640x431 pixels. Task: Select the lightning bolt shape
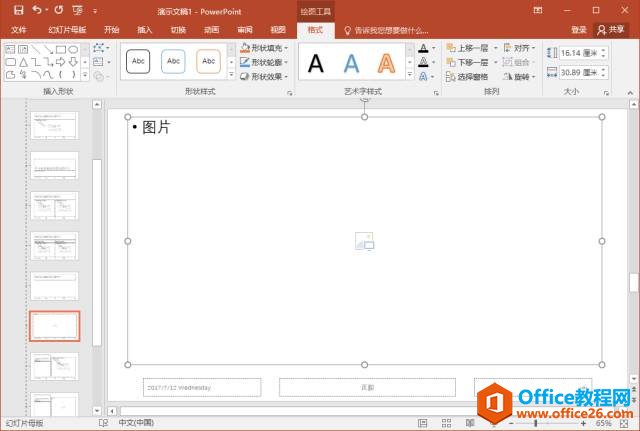tap(23, 75)
